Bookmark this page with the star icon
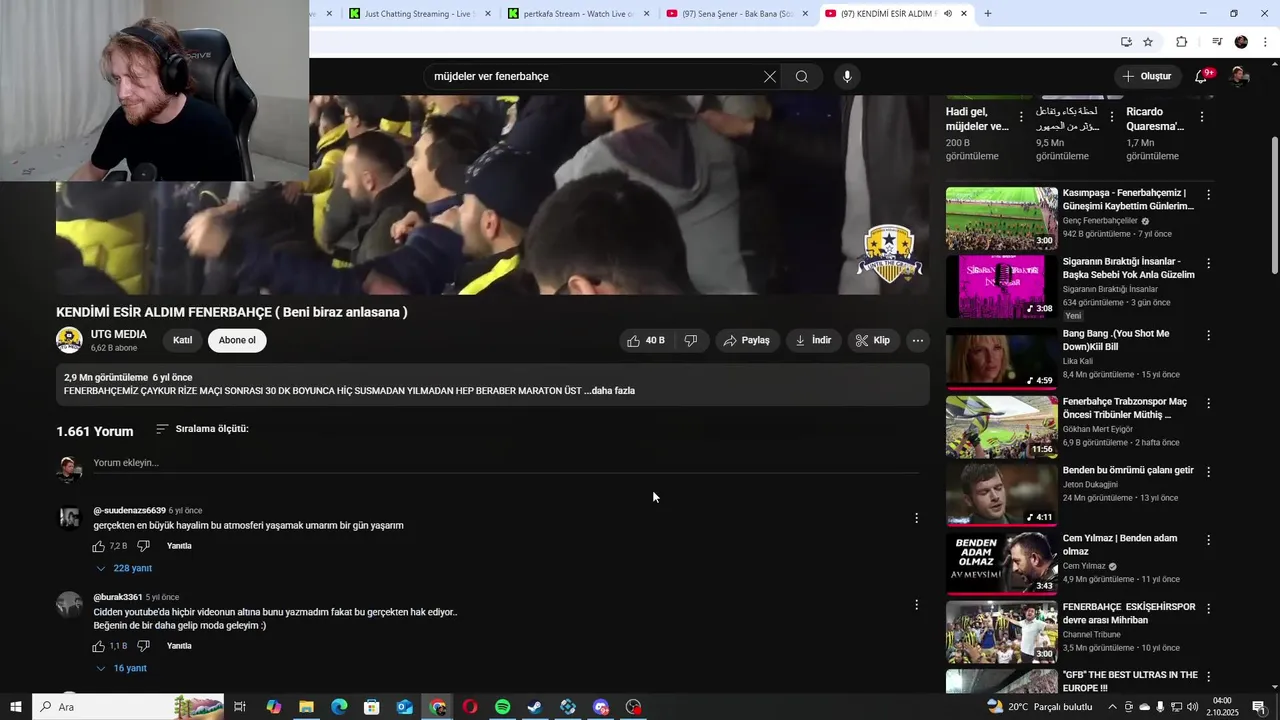 coord(1148,42)
